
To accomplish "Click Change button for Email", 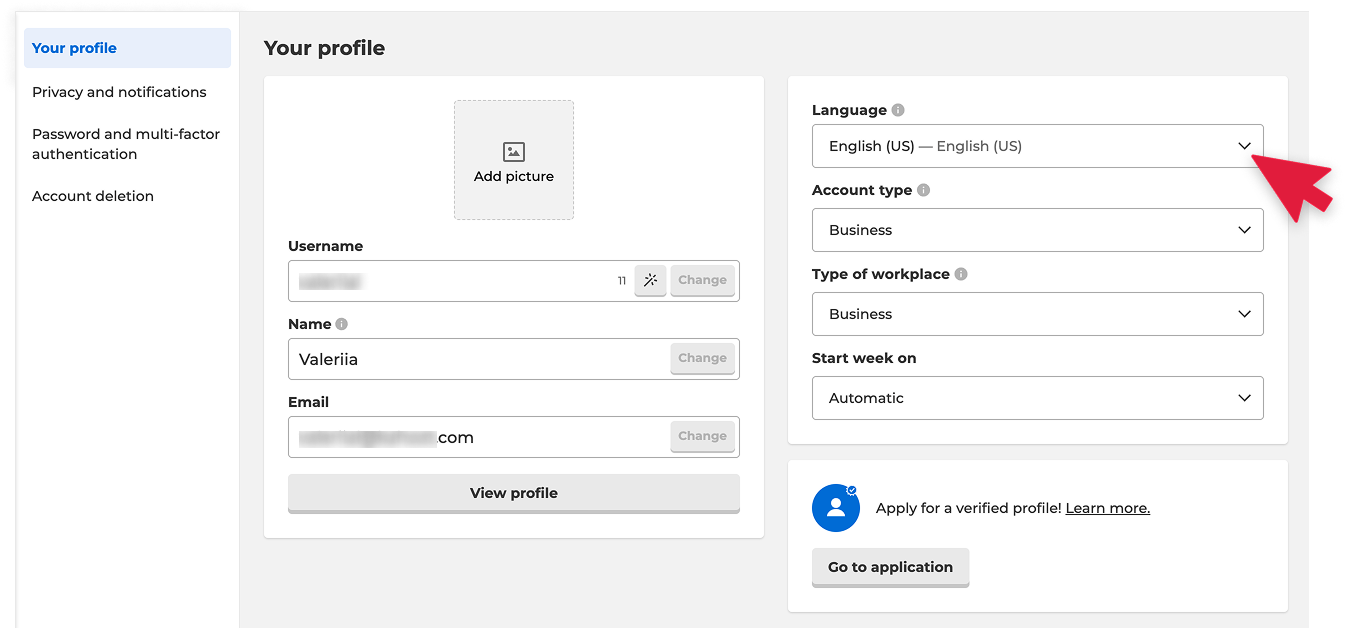I will pos(702,436).
